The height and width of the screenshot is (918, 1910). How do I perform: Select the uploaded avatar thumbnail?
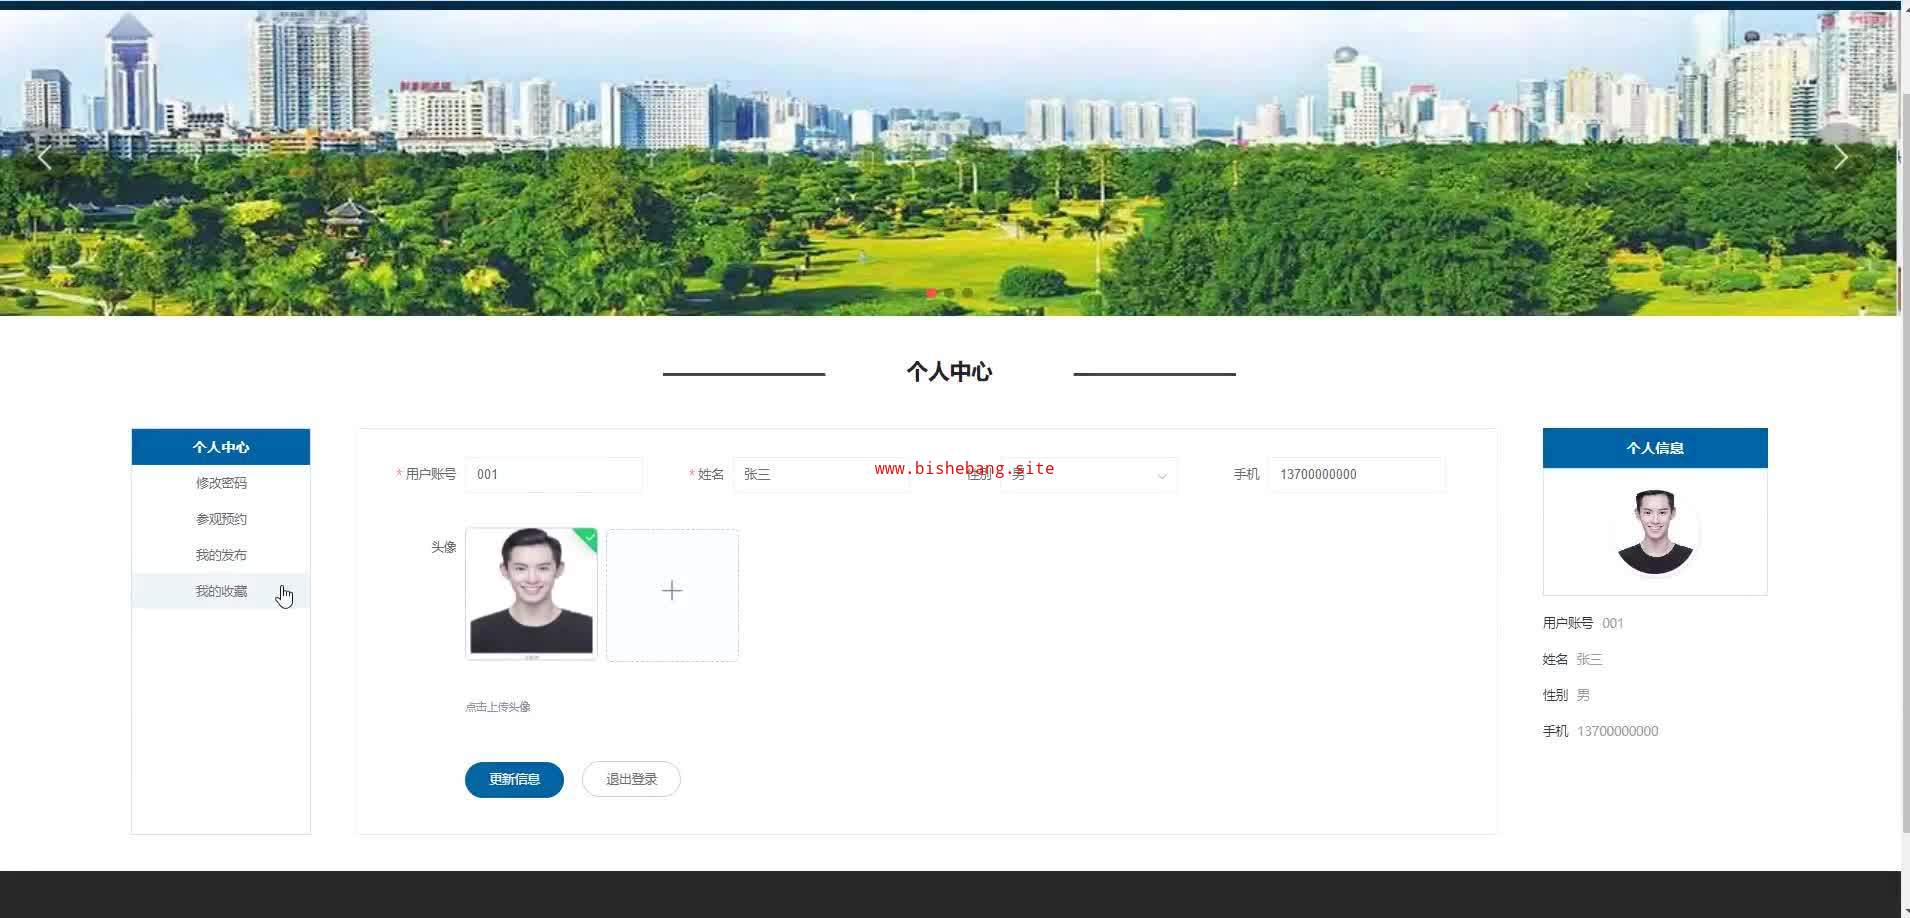point(531,593)
